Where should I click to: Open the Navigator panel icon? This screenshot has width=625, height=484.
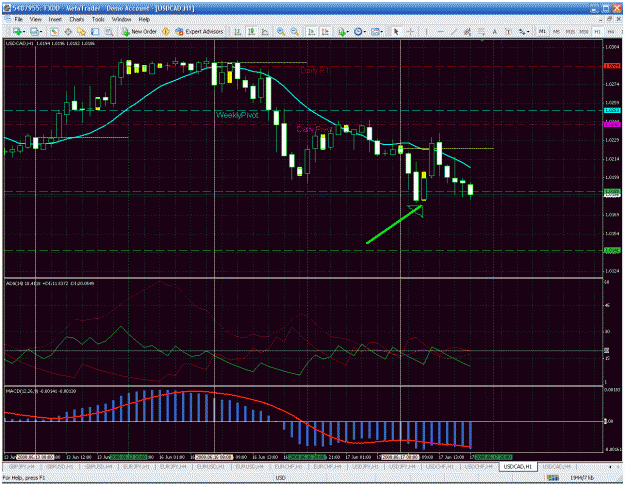[81, 31]
